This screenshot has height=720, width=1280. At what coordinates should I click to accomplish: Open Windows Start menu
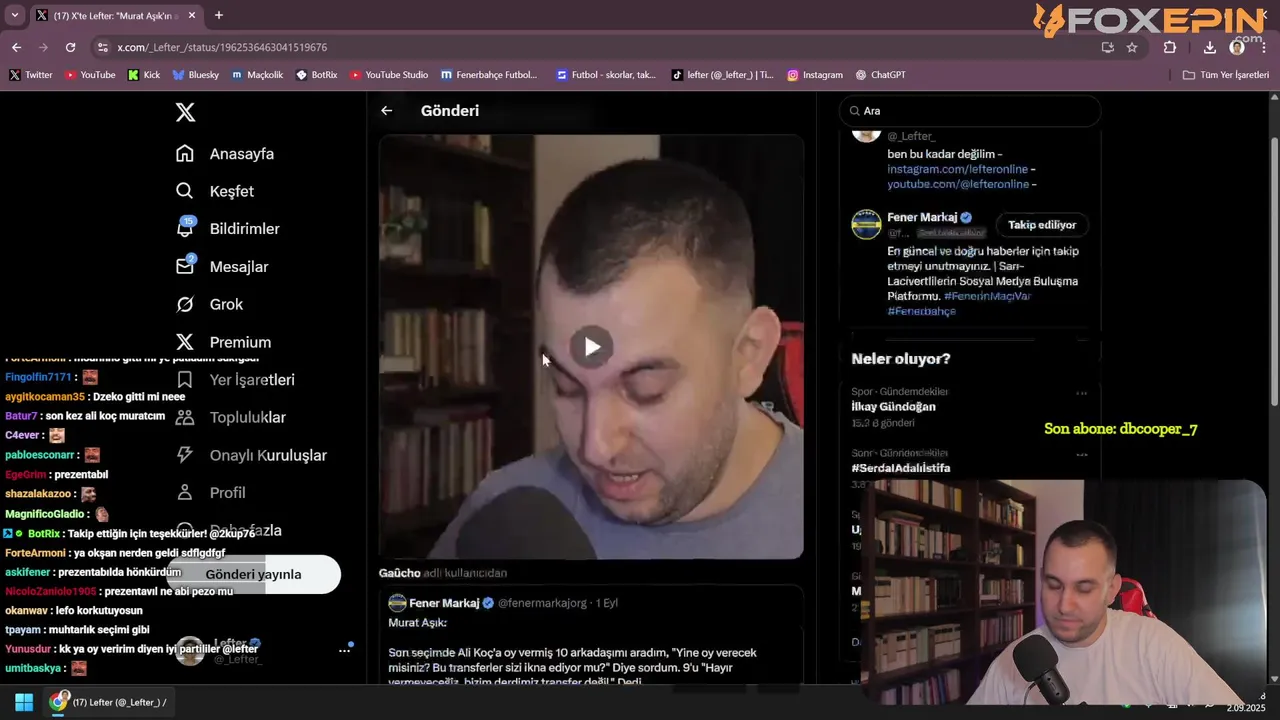click(23, 702)
